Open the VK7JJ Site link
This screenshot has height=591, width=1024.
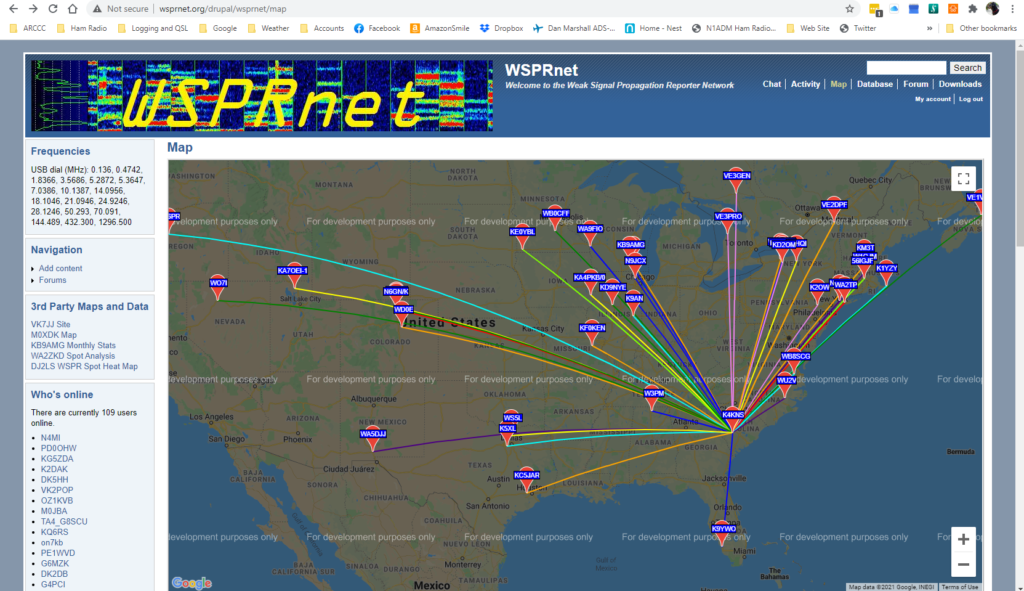[x=50, y=324]
